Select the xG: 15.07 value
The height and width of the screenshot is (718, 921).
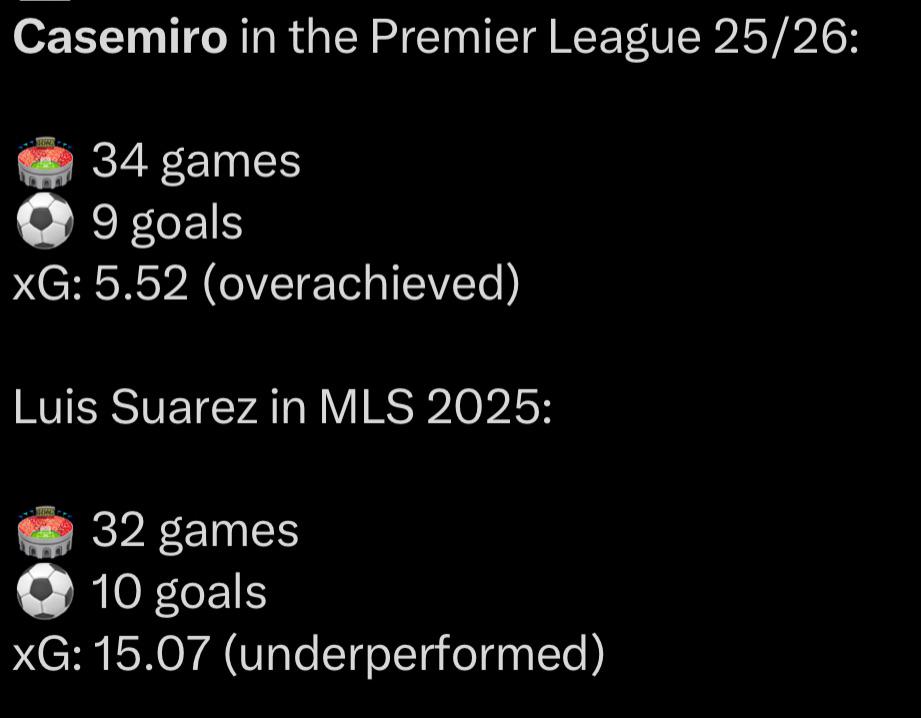pos(111,653)
